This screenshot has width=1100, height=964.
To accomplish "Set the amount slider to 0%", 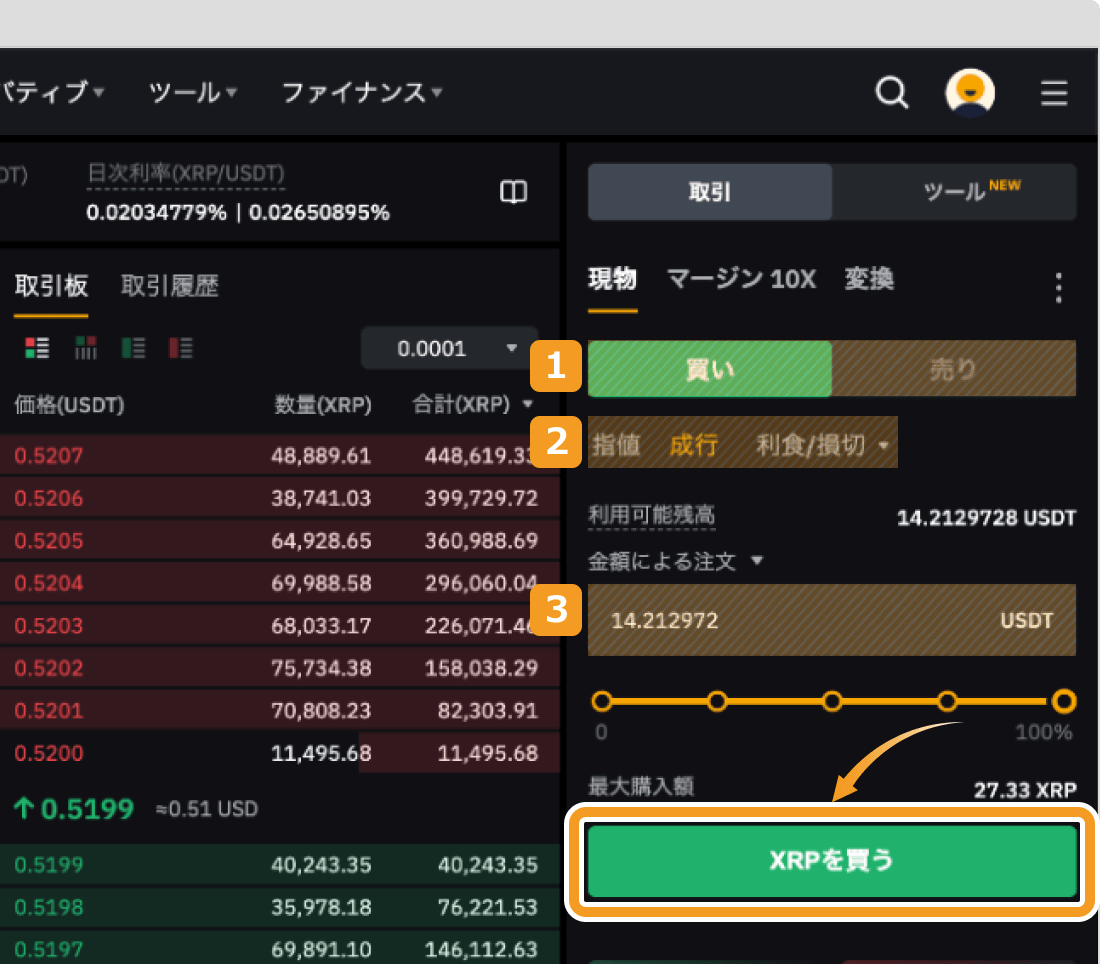I will click(602, 701).
